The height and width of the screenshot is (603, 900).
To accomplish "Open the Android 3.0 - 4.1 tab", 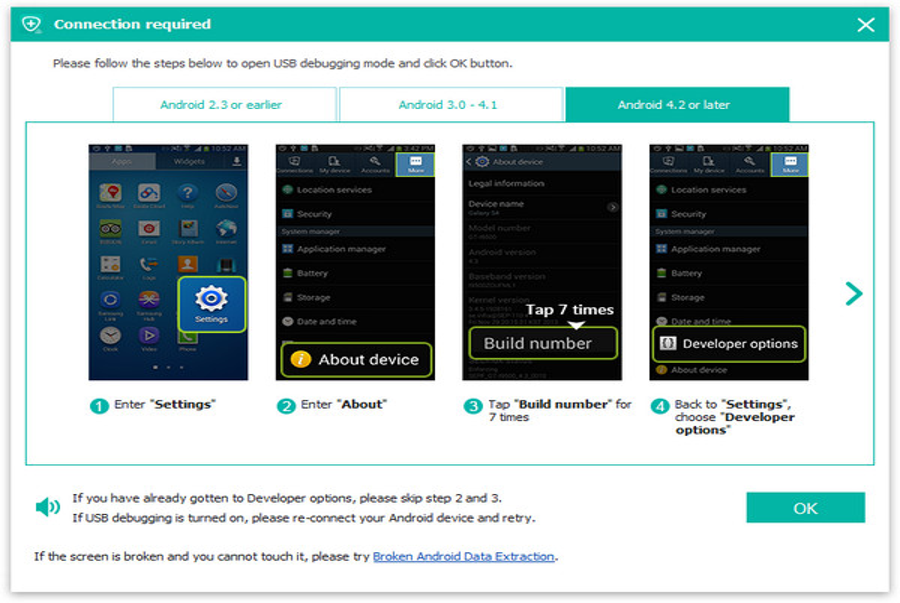I will pos(450,105).
